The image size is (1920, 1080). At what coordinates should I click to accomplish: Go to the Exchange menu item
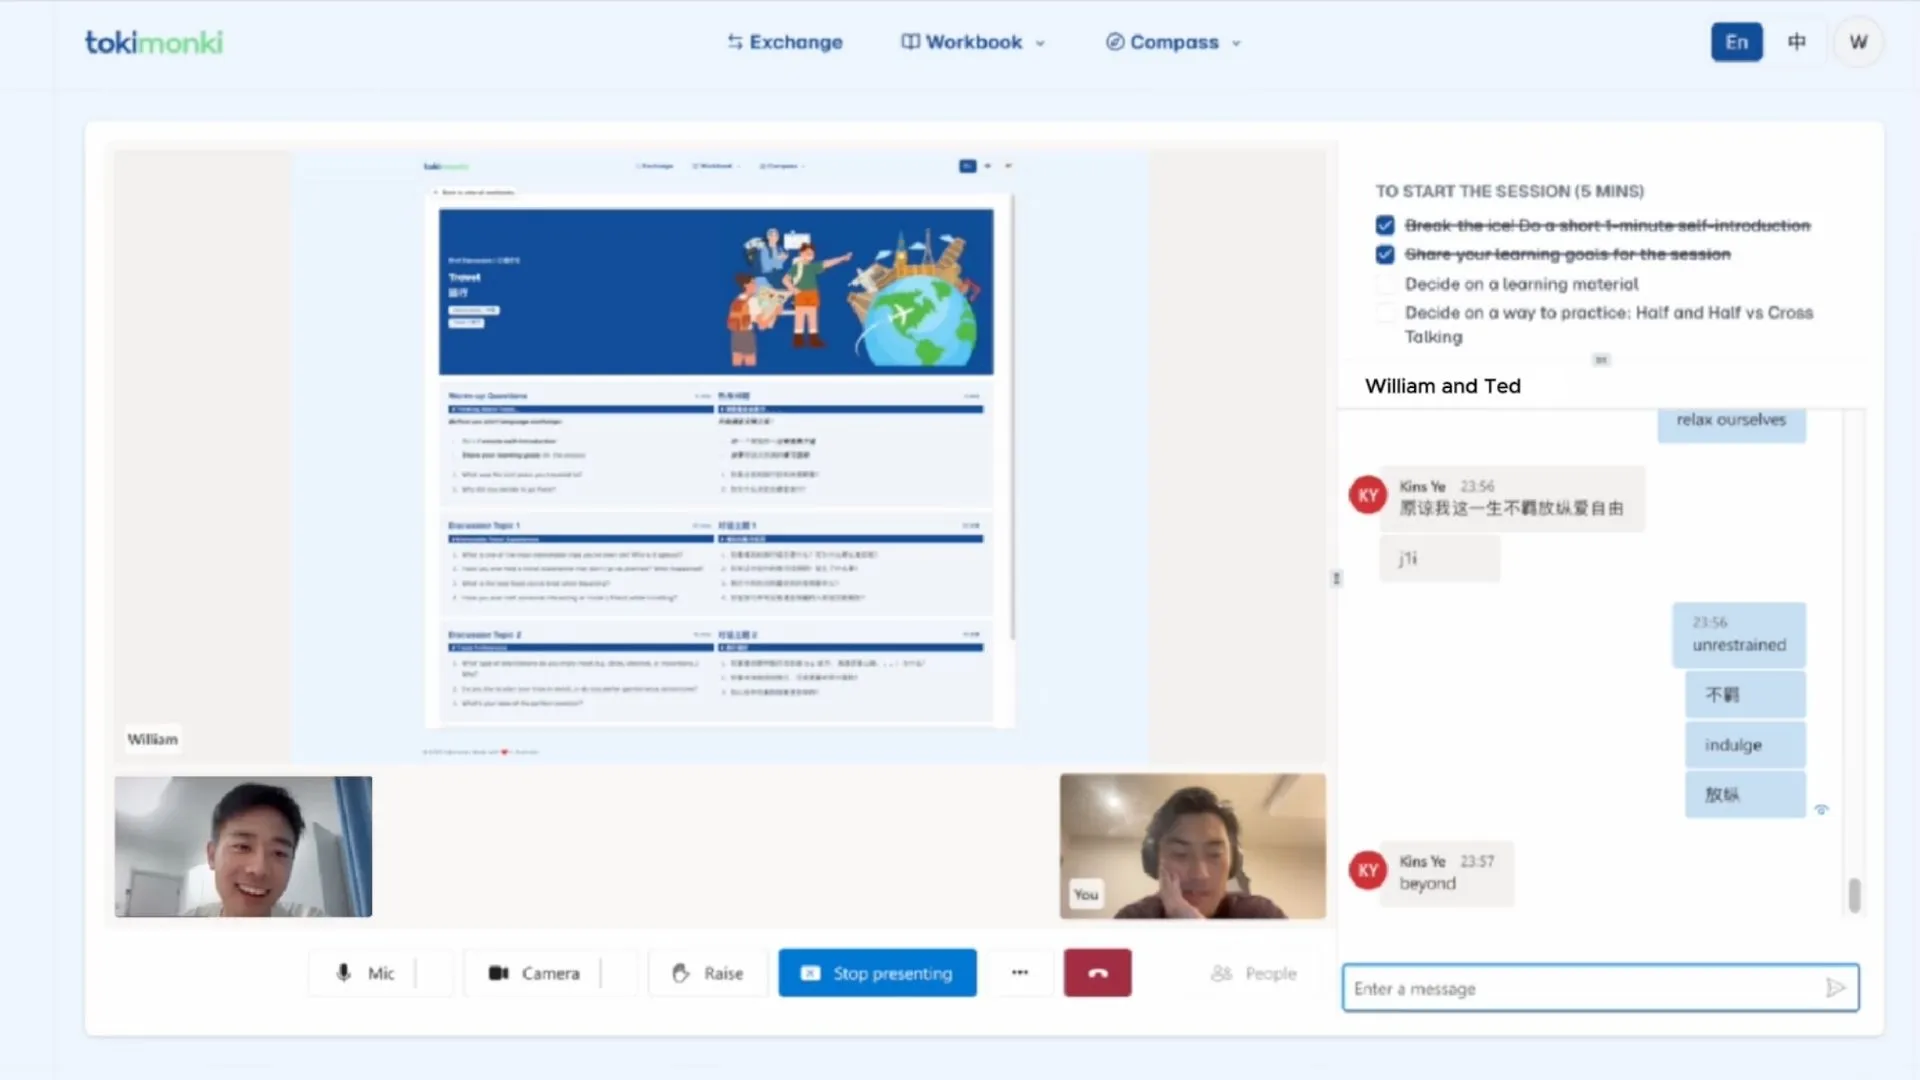tap(785, 42)
